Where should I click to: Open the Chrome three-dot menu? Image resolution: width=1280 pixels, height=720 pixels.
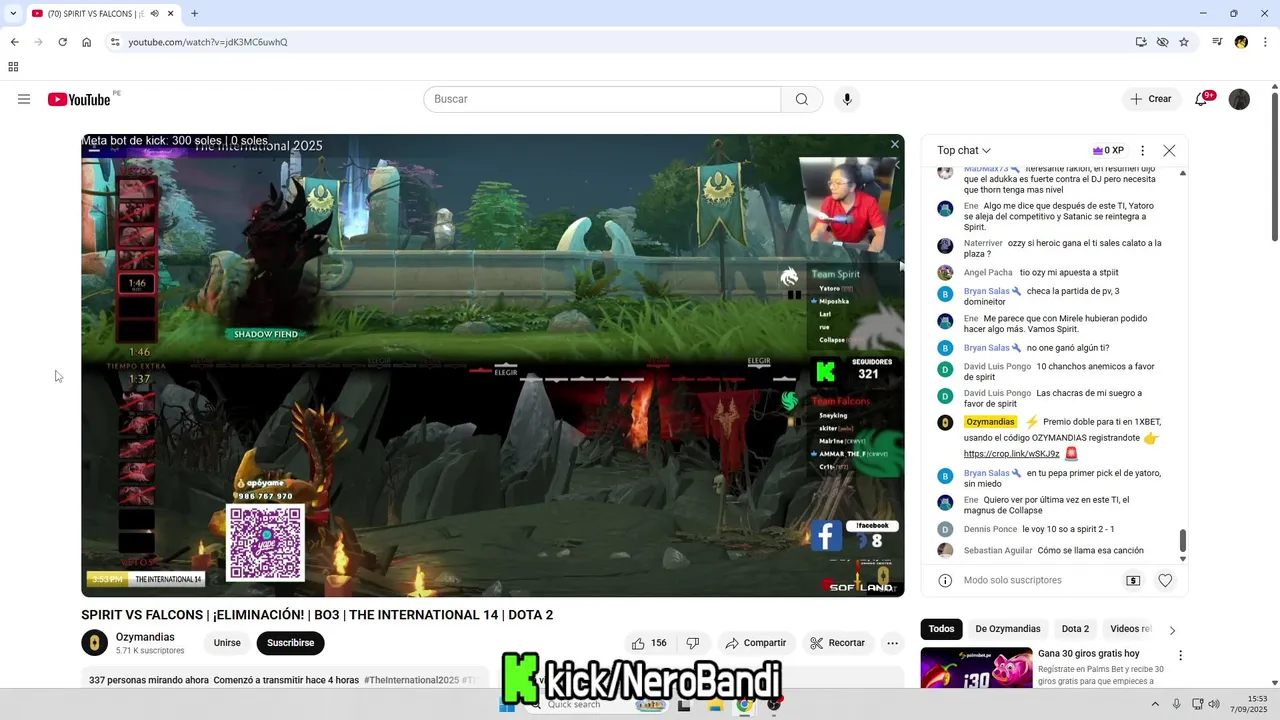tap(1265, 42)
